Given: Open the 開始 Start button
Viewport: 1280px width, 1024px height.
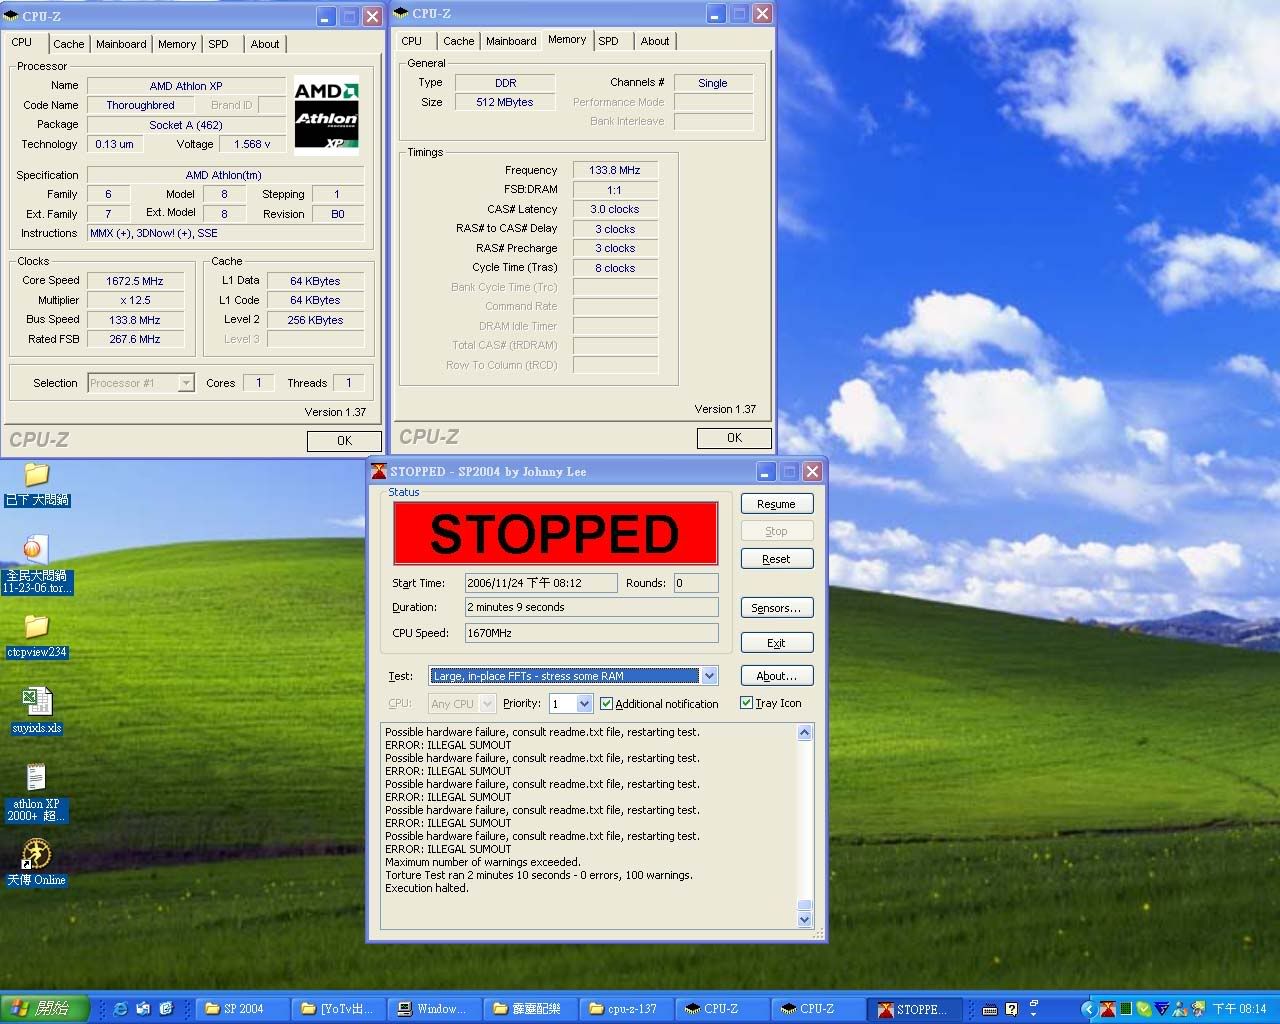Looking at the screenshot, I should pos(45,1009).
